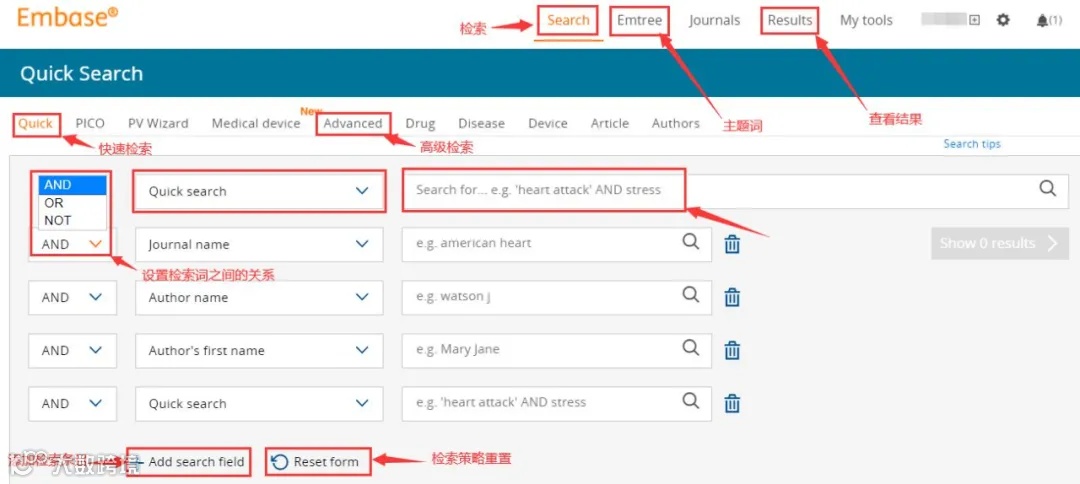Image resolution: width=1080 pixels, height=484 pixels.
Task: Click the account plus icon beside username
Action: tap(974, 20)
